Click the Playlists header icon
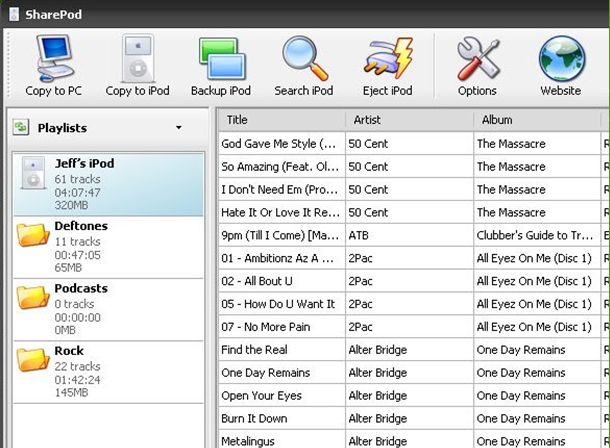The height and width of the screenshot is (448, 610). click(21, 127)
